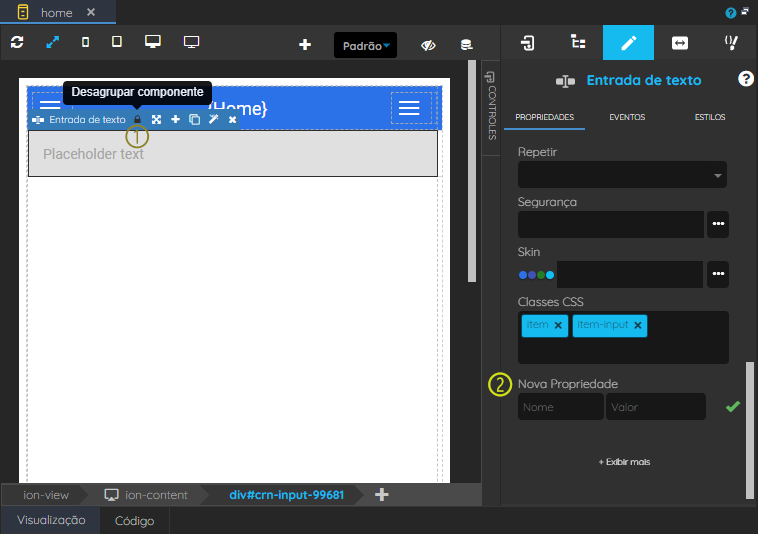The width and height of the screenshot is (758, 534).
Task: Duplicate component with the copy icon
Action: (x=194, y=119)
